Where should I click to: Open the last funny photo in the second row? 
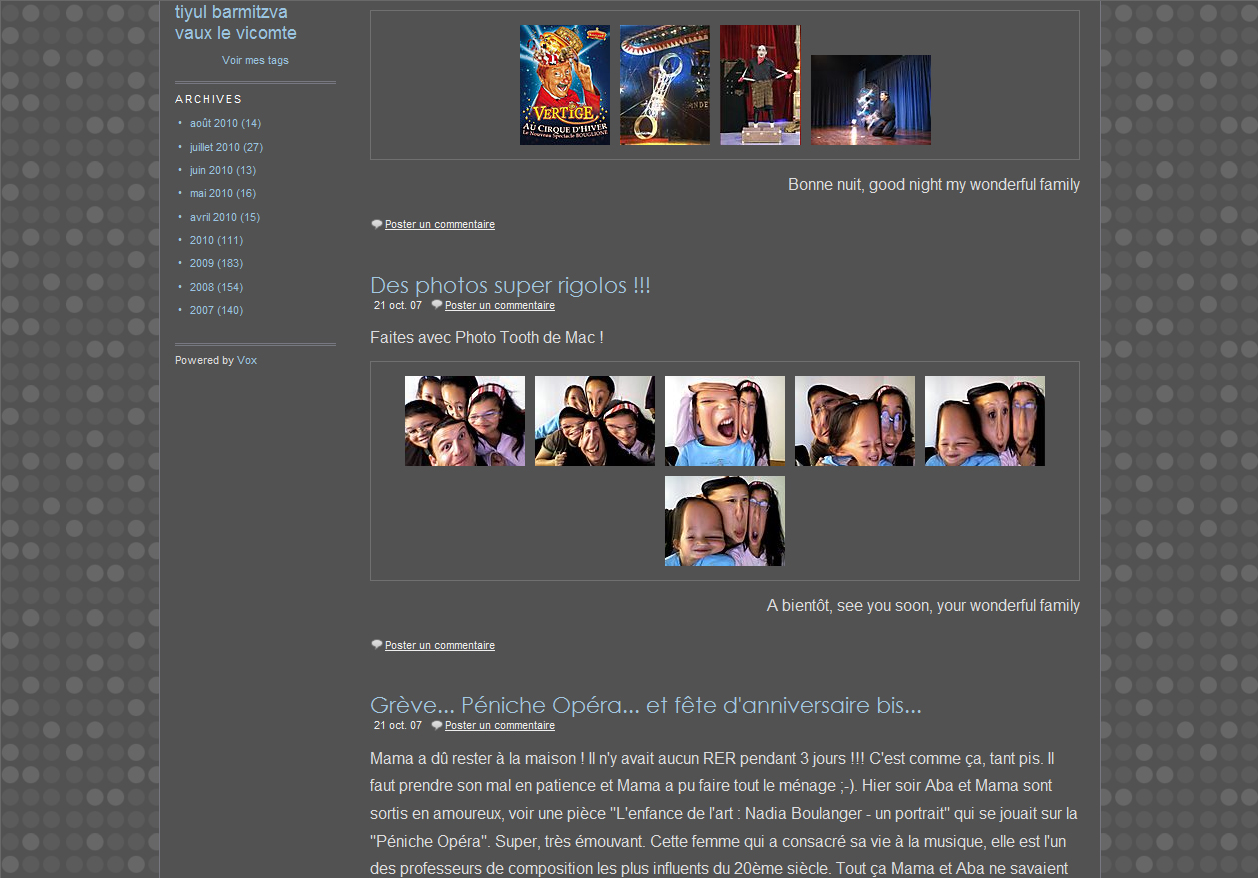coord(724,521)
